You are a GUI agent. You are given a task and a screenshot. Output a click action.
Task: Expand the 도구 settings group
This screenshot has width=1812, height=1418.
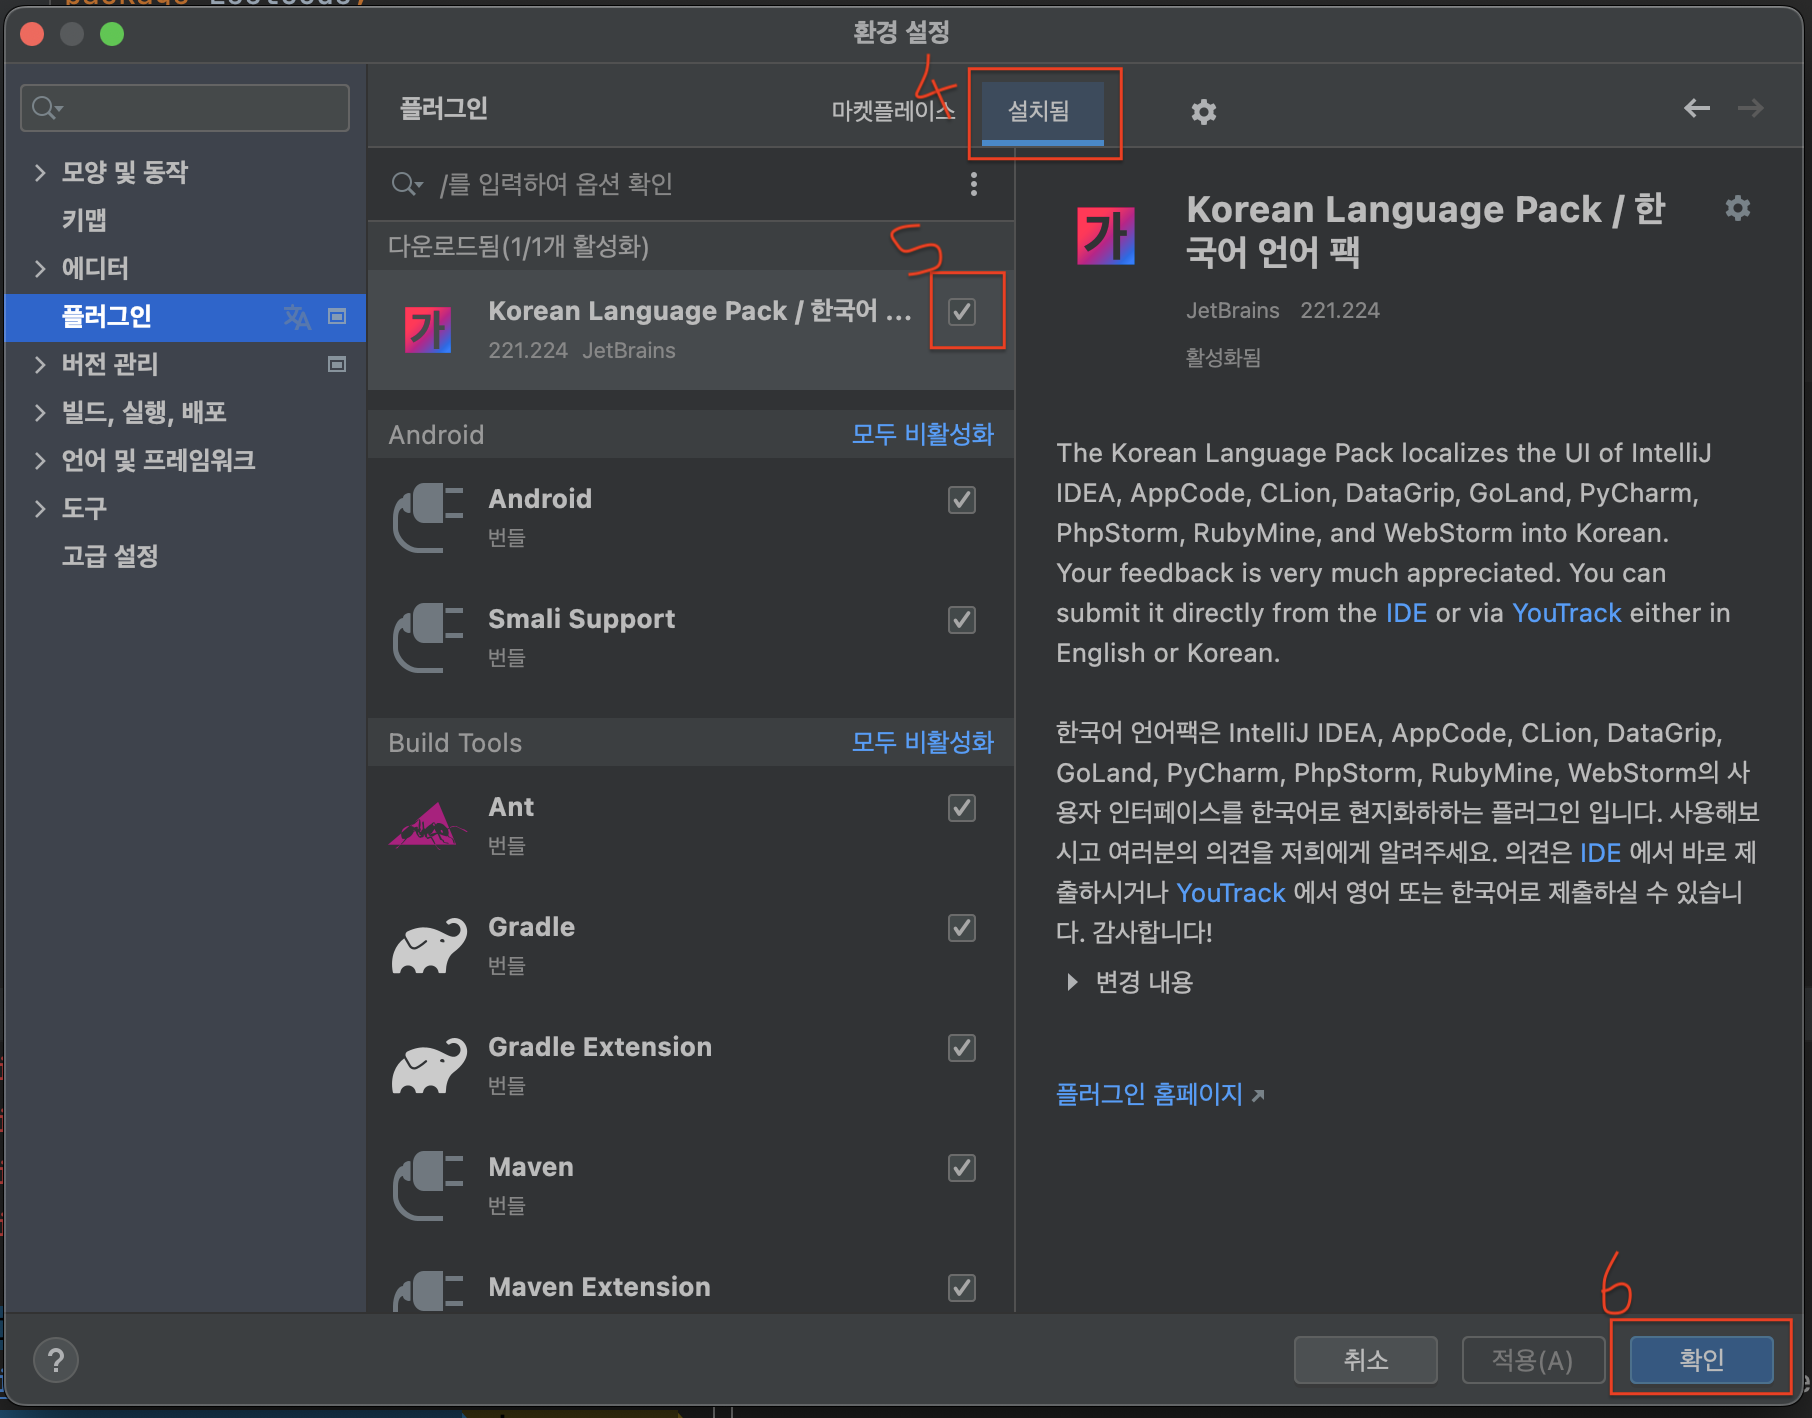point(40,508)
